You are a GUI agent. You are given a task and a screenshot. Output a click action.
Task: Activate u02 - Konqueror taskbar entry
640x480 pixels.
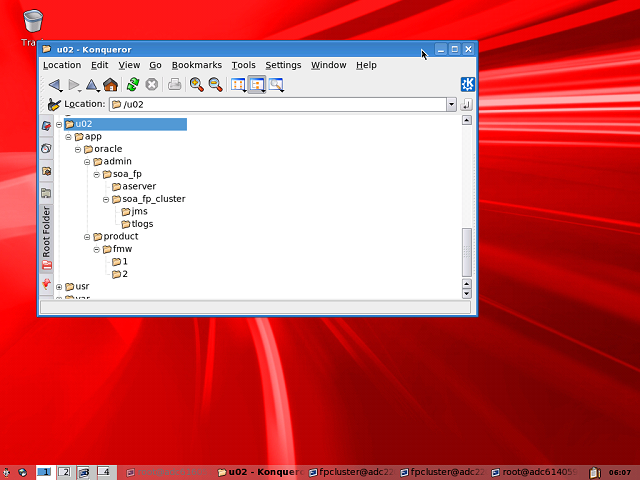pos(260,472)
